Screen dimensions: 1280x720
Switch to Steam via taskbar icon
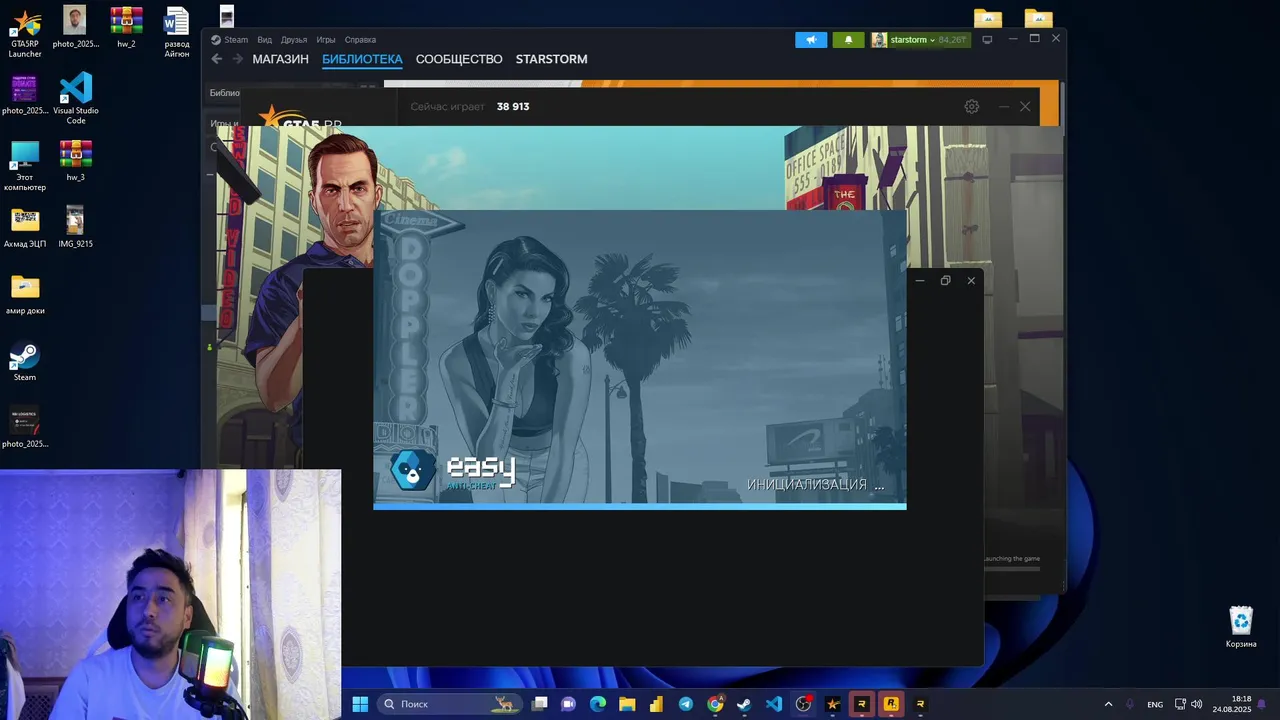pyautogui.click(x=744, y=704)
